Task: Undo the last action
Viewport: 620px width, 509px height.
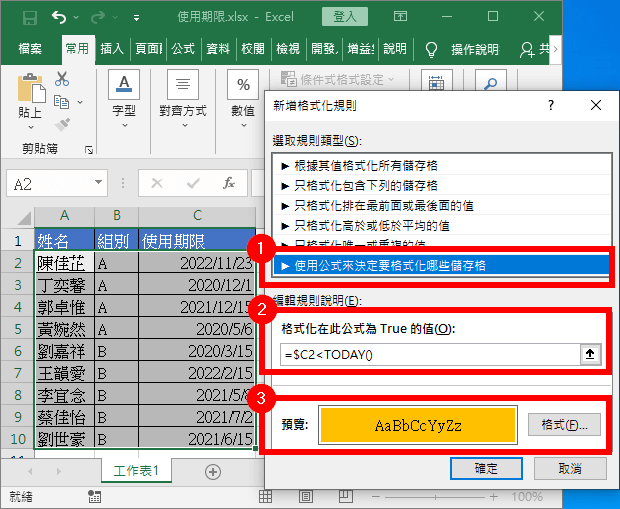Action: (x=59, y=17)
